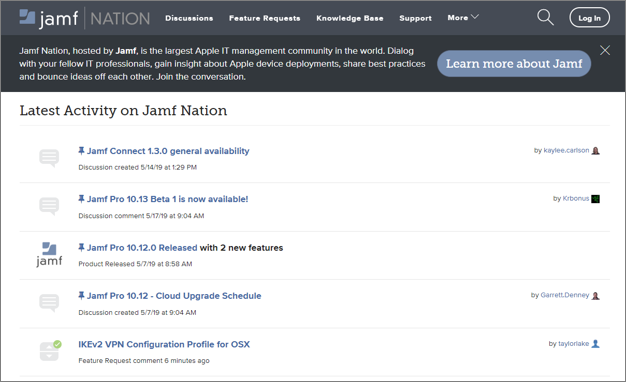The height and width of the screenshot is (382, 626).
Task: Click 'Feature Request comment 6 minutes ago' text
Action: pos(144,360)
